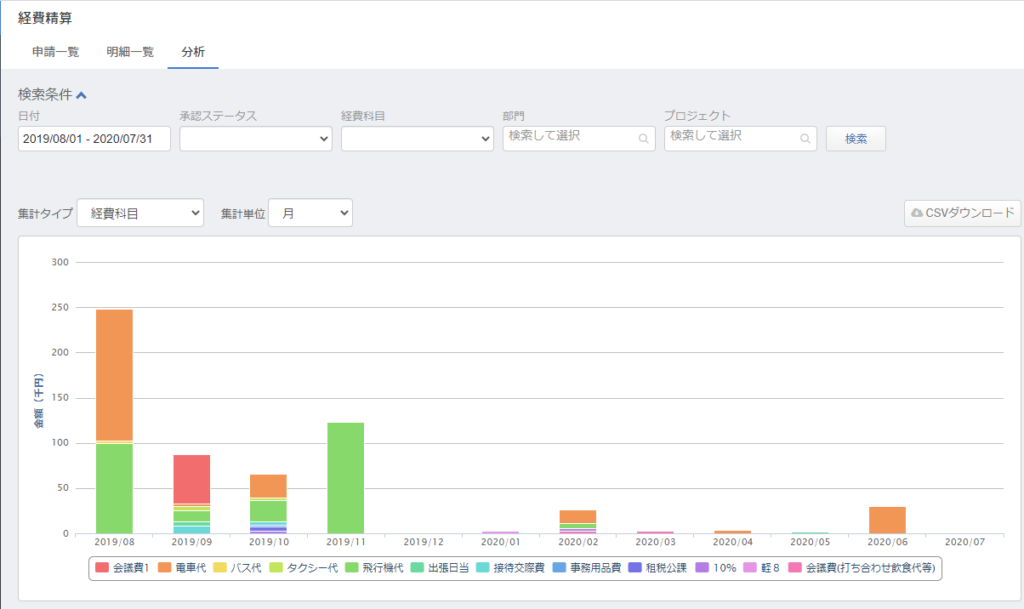Switch to the 申請一覧 tab
The height and width of the screenshot is (609, 1024).
pyautogui.click(x=56, y=52)
